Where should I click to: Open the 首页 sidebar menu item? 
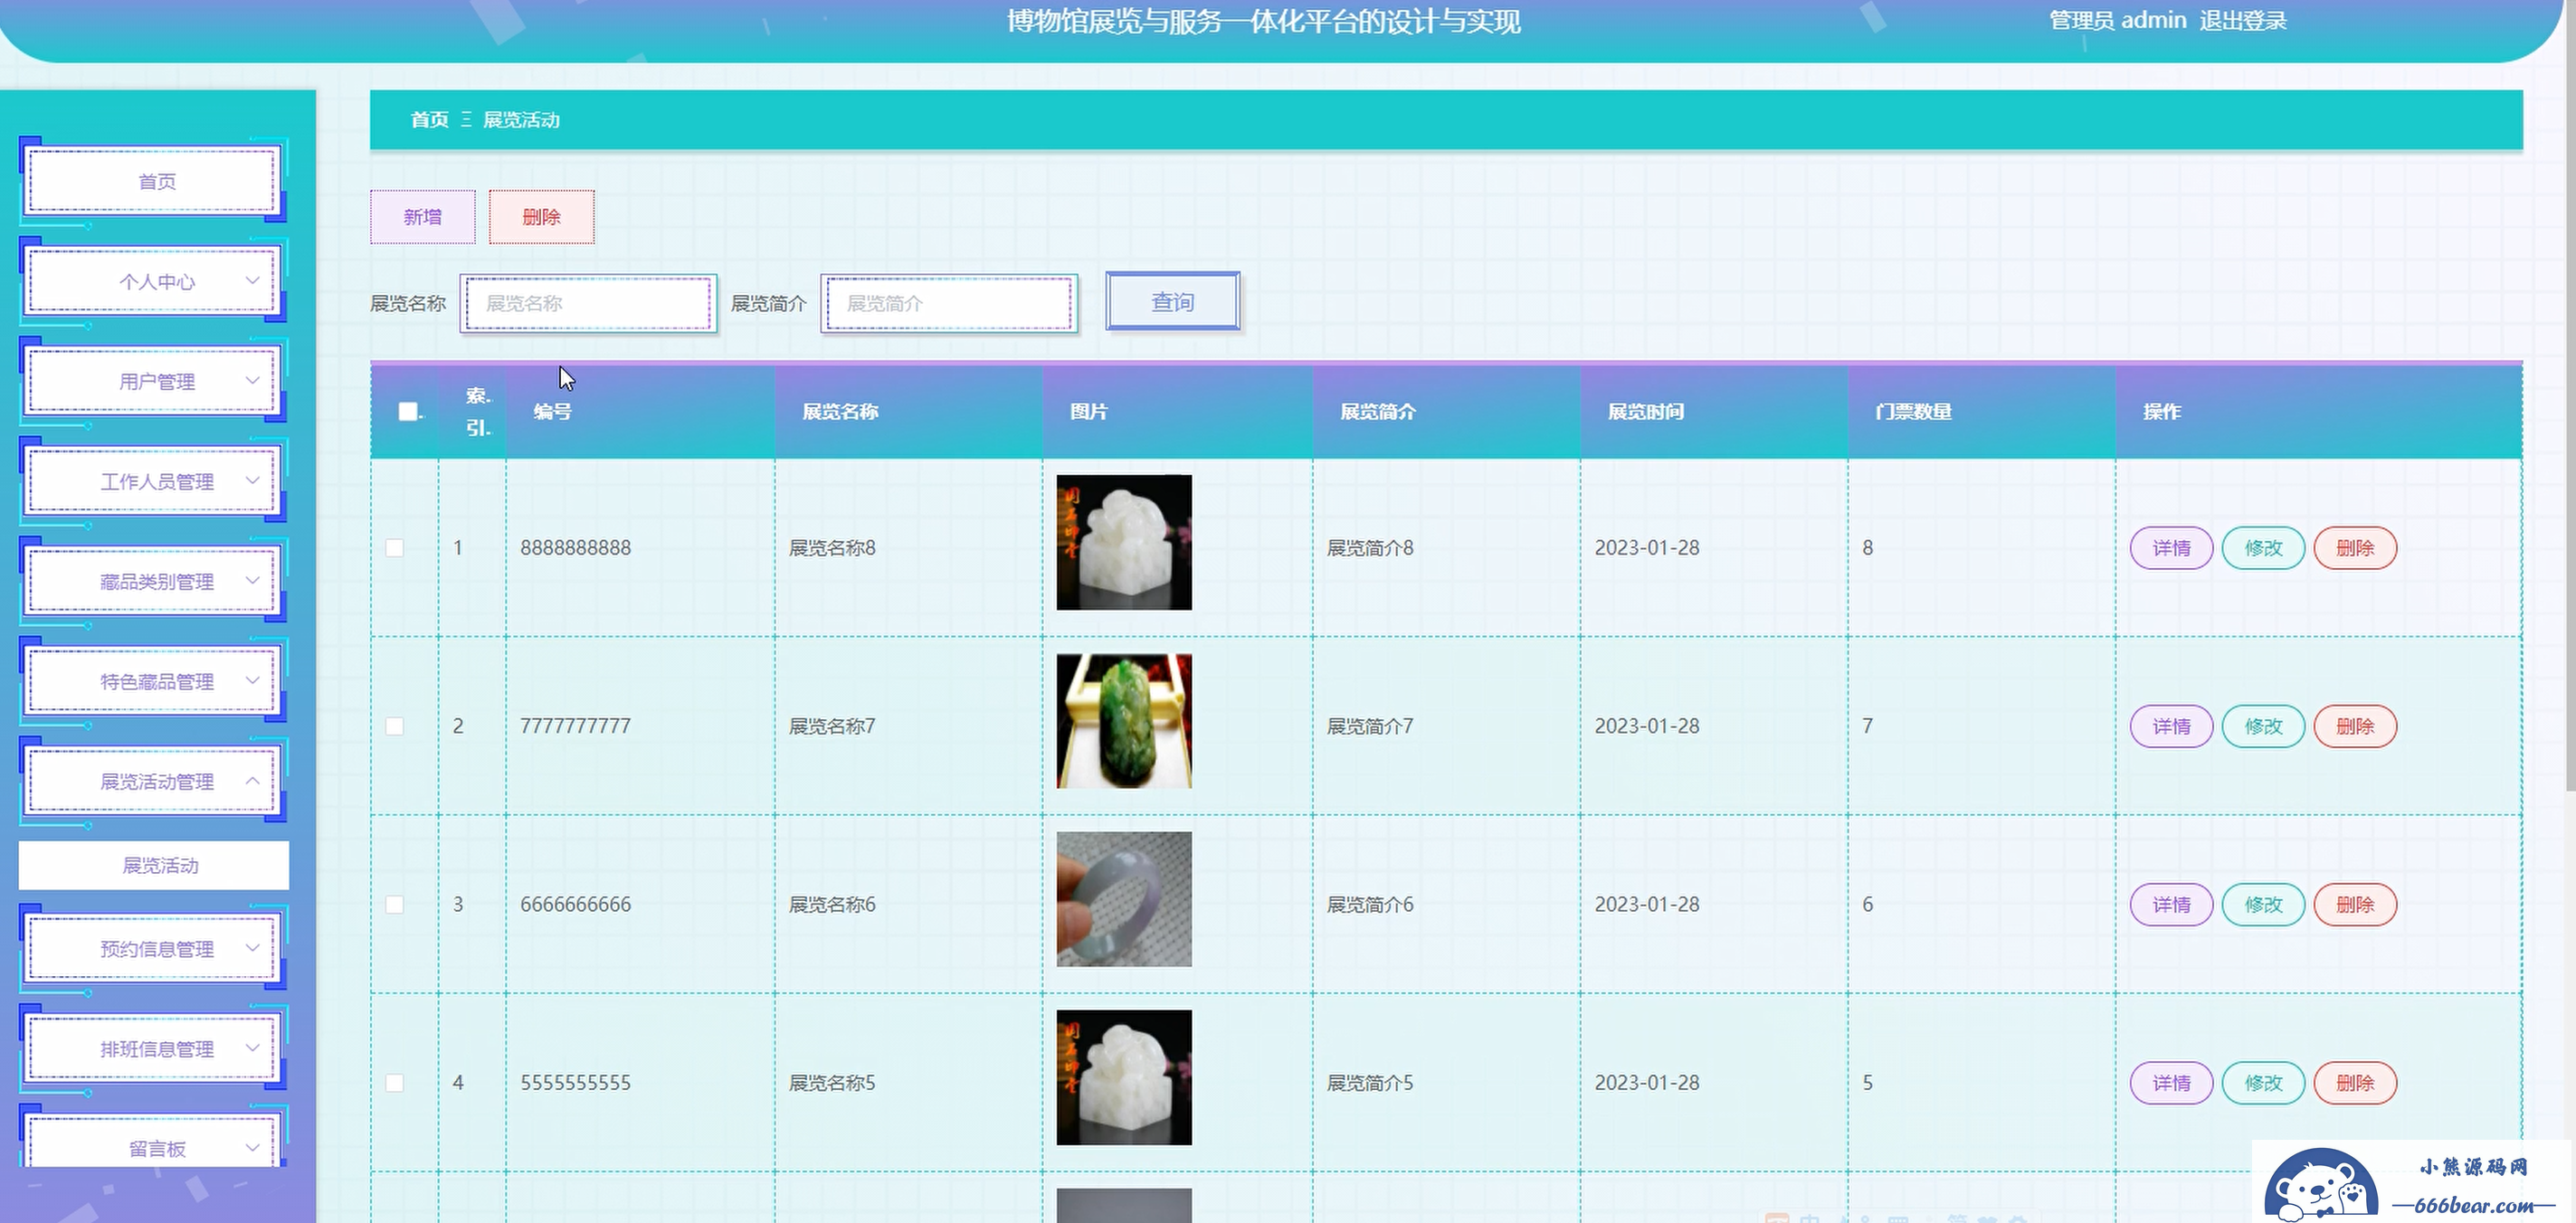(x=153, y=181)
